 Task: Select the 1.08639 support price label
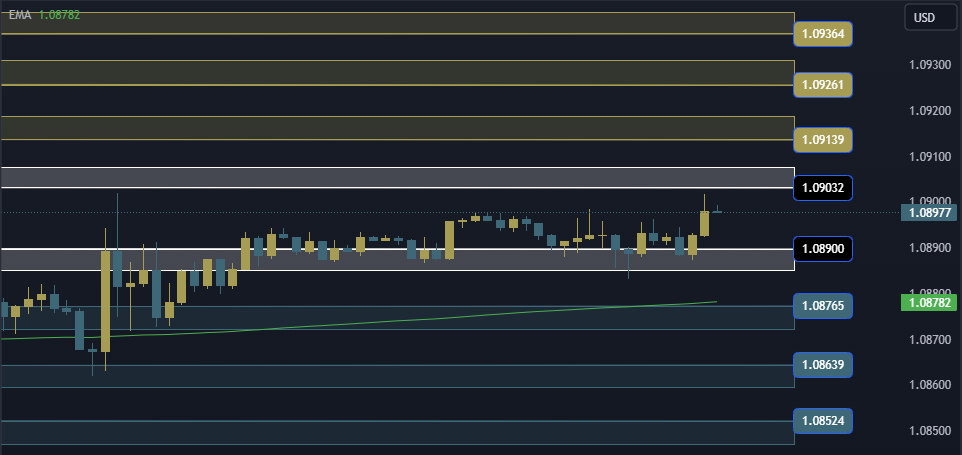(x=823, y=365)
